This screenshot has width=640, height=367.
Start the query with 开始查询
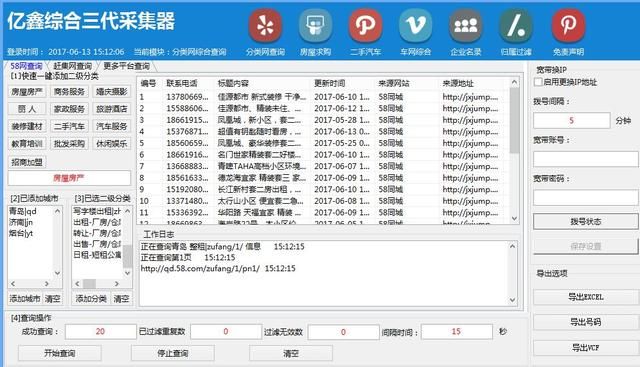(60, 353)
